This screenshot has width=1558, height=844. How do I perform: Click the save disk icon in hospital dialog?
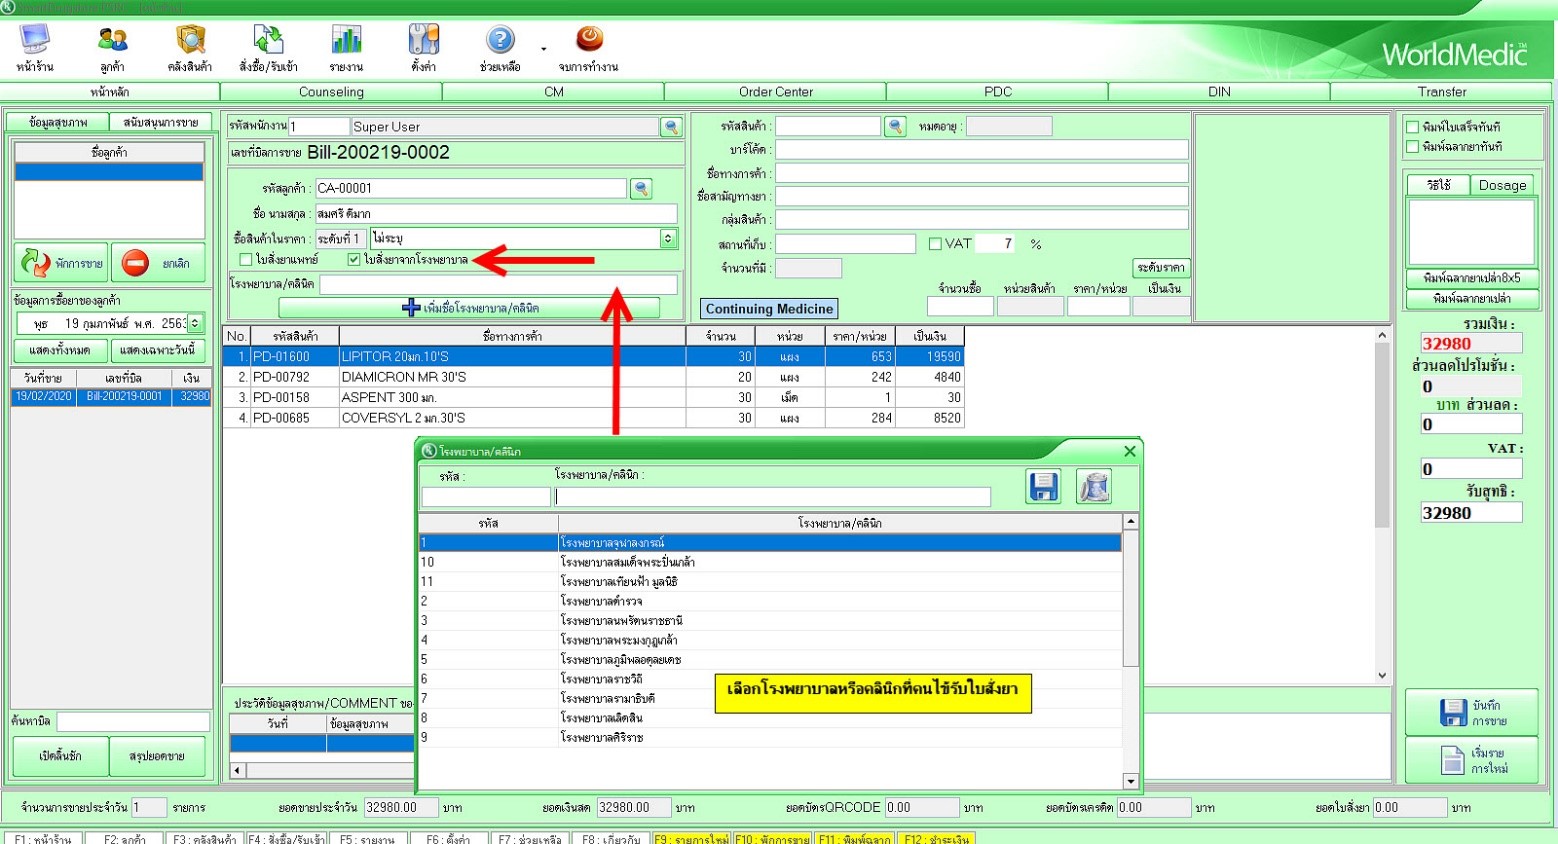pyautogui.click(x=1043, y=487)
